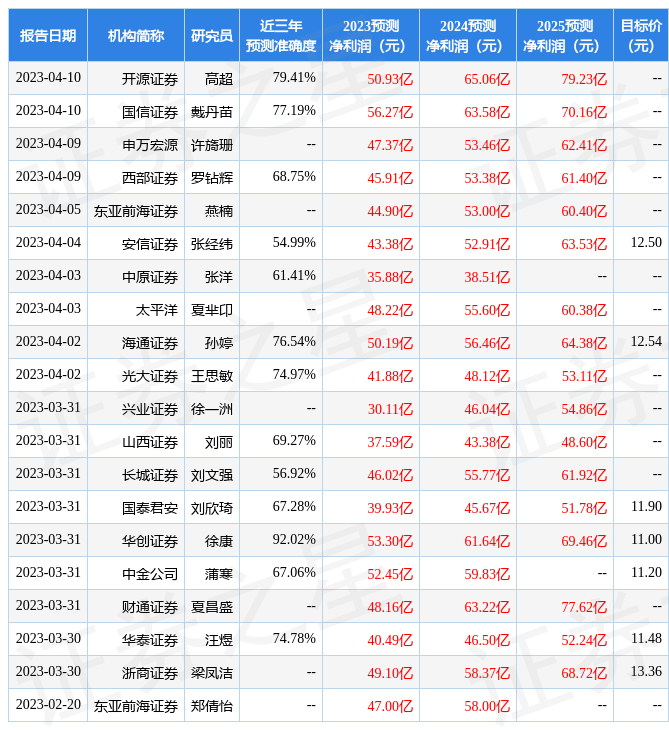Click the 近三年预测准确度 column header
The image size is (669, 730).
[281, 35]
